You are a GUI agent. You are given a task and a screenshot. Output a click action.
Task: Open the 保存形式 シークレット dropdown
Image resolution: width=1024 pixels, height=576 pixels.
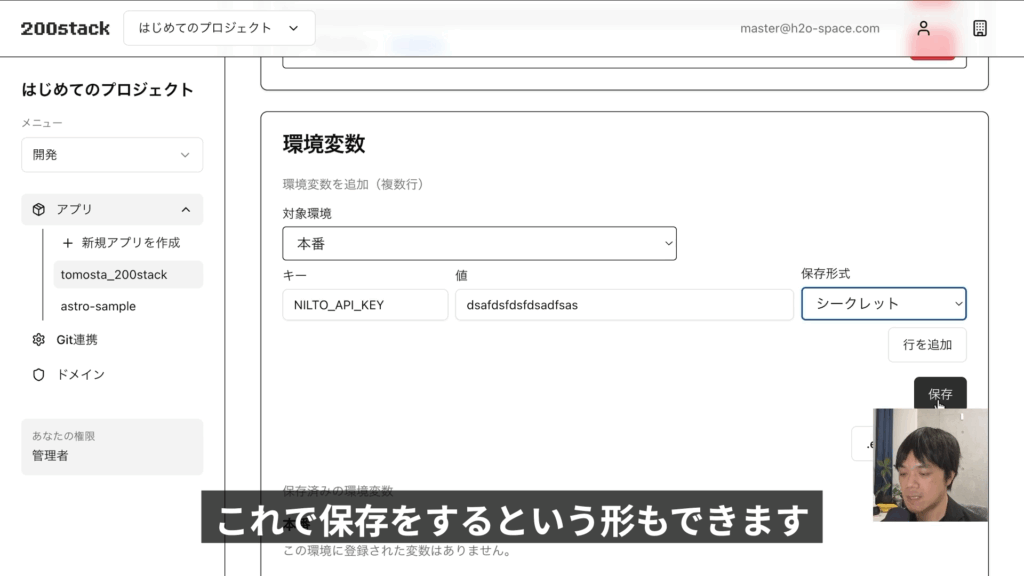(x=883, y=303)
